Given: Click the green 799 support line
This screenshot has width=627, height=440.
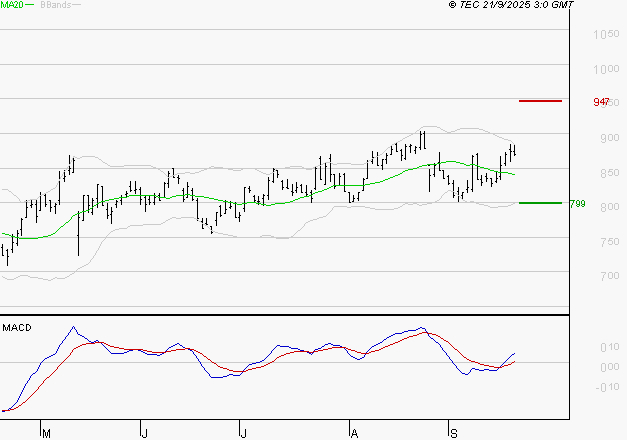Looking at the screenshot, I should point(540,203).
